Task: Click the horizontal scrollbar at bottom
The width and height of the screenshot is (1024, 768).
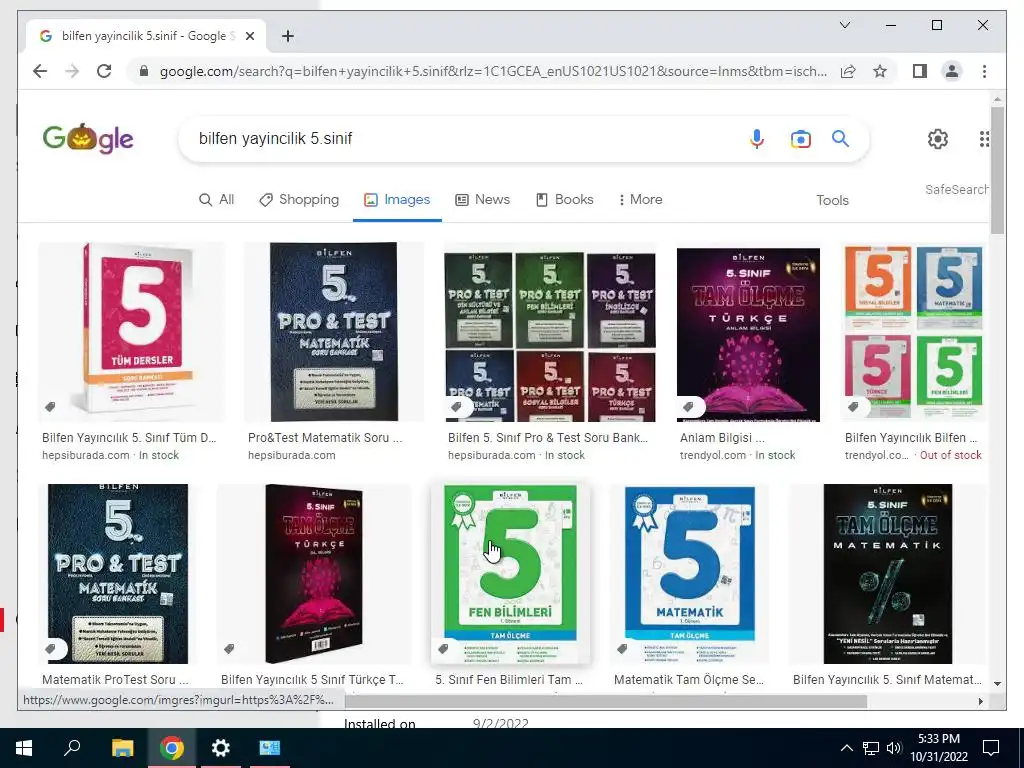Action: (x=605, y=701)
